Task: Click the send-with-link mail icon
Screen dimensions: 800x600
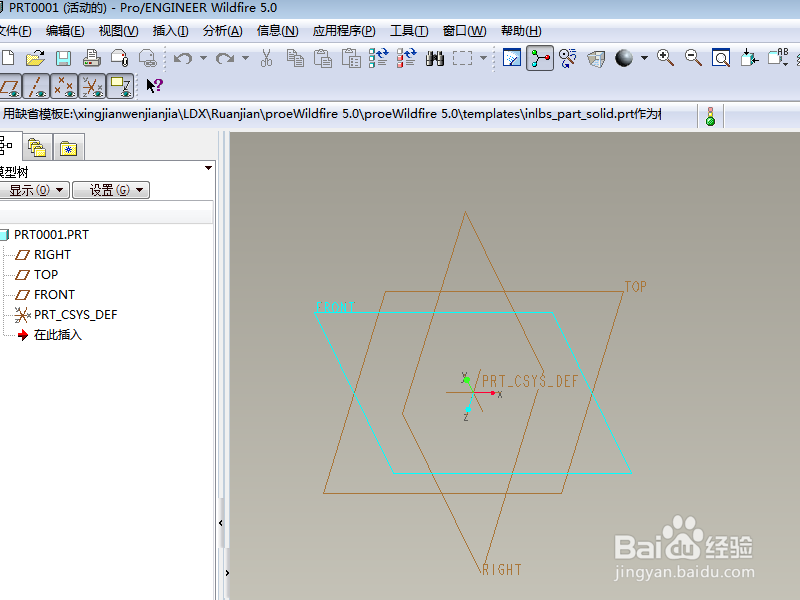Action: coord(147,58)
